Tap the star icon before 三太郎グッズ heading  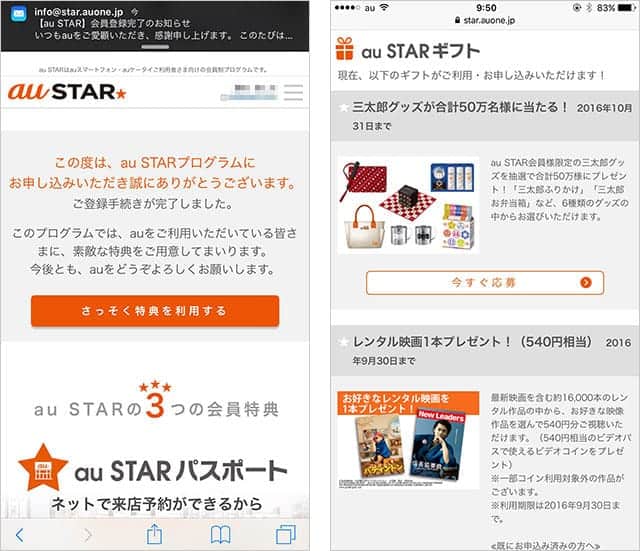344,108
